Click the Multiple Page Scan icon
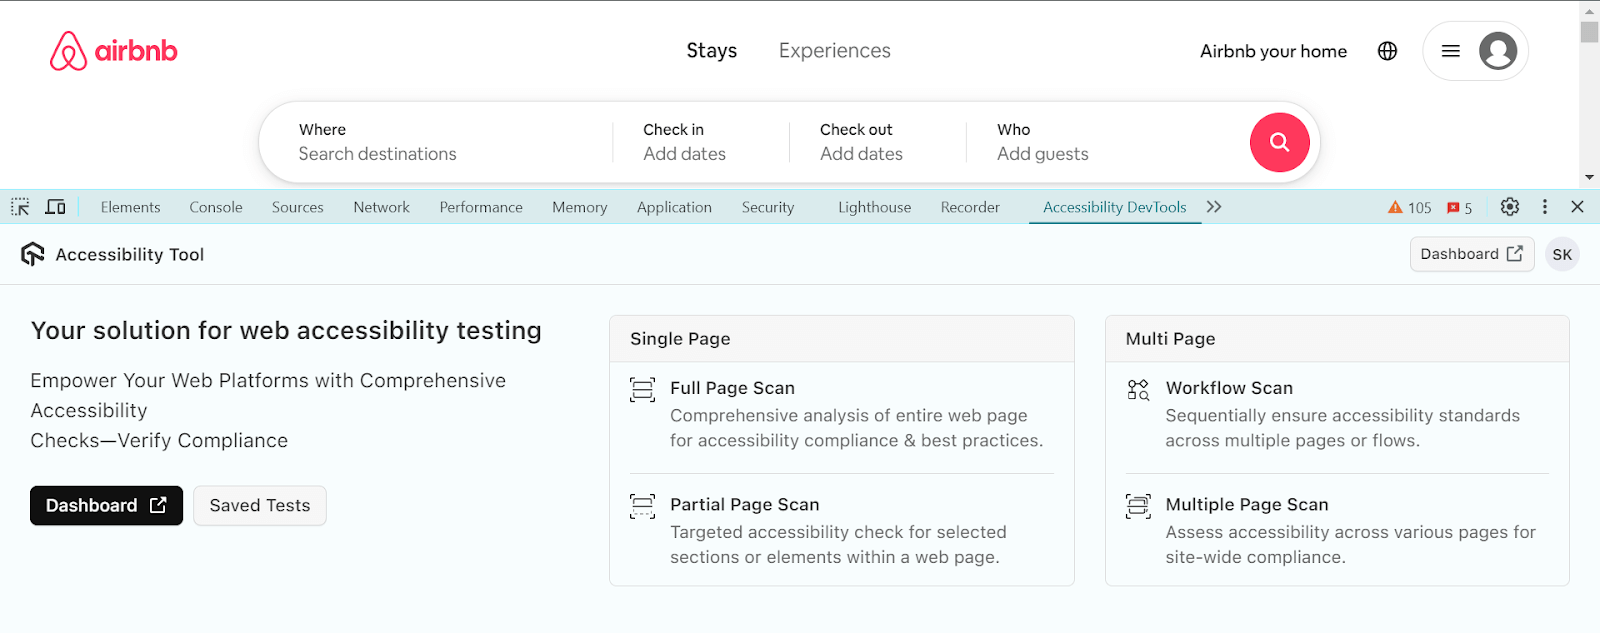This screenshot has height=633, width=1600. click(x=1138, y=506)
